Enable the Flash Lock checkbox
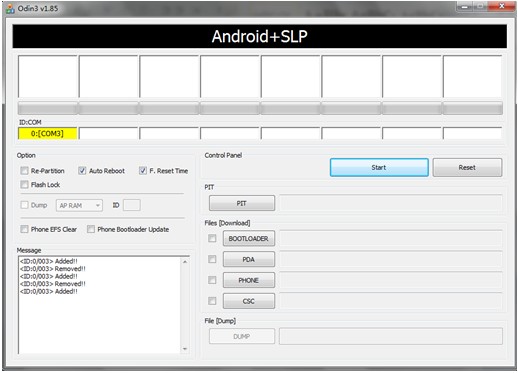Screen dimensions: 518x373 tap(24, 184)
